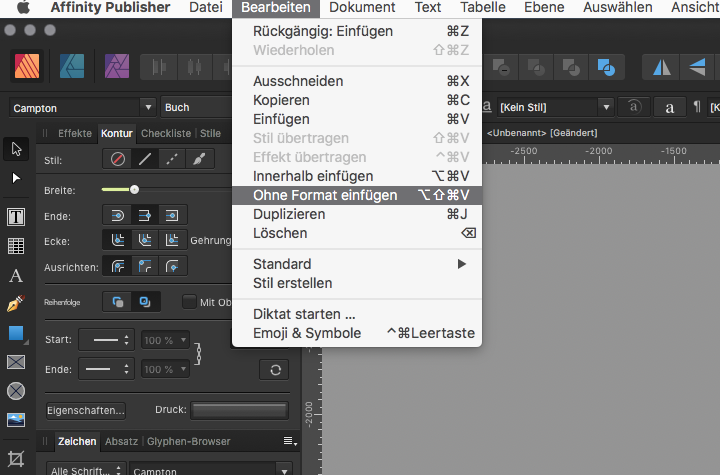Click the character style 'a' button

pyautogui.click(x=669, y=107)
